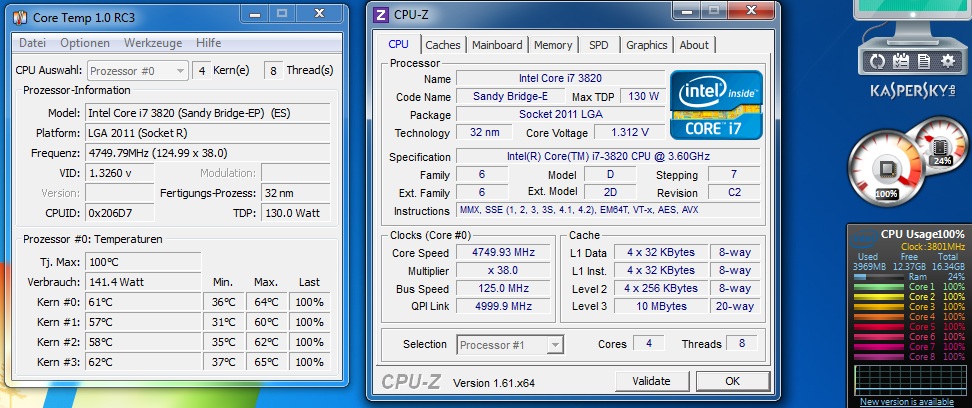
Task: Select the CPU tab in CPU-Z
Action: click(398, 44)
